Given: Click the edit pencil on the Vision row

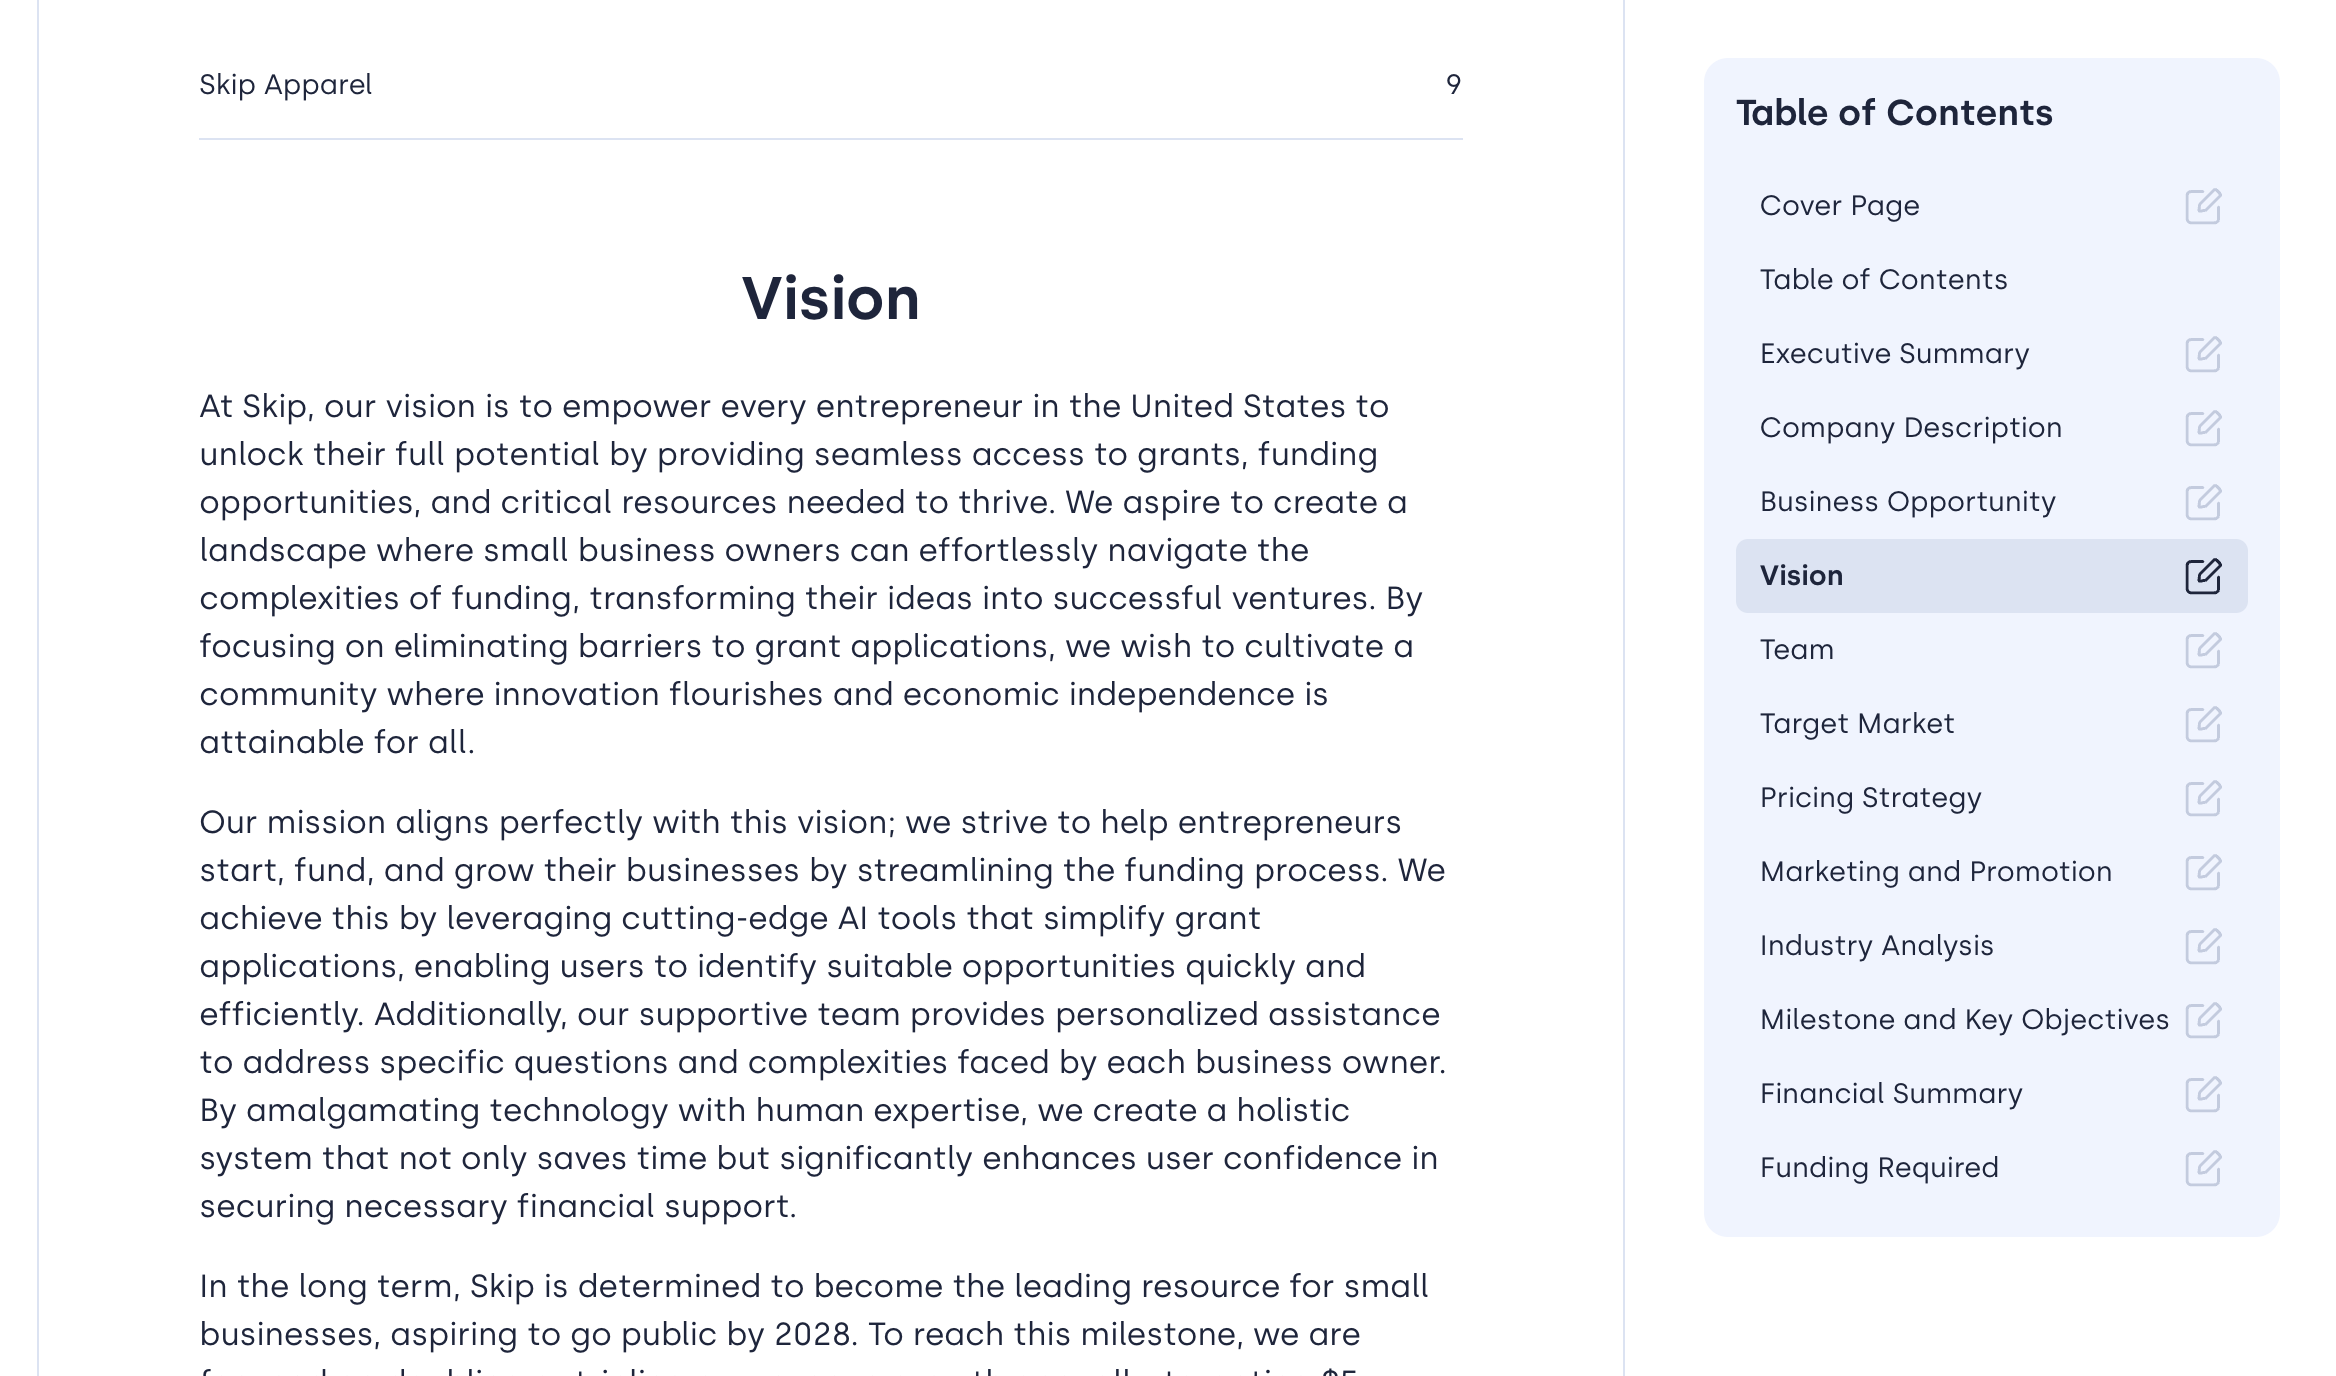Looking at the screenshot, I should pyautogui.click(x=2203, y=576).
